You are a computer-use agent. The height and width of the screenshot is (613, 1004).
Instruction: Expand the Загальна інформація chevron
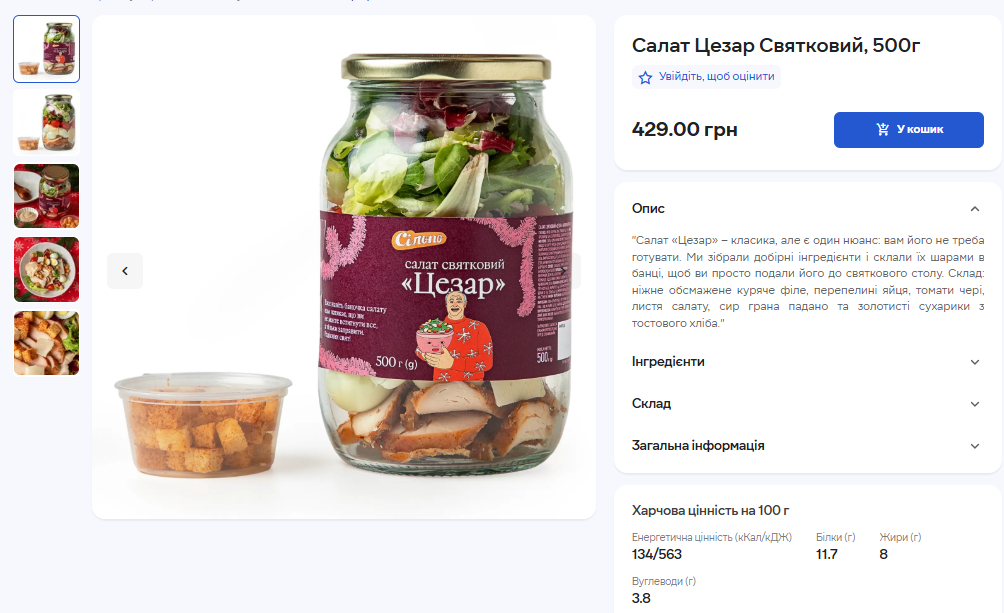pyautogui.click(x=975, y=446)
